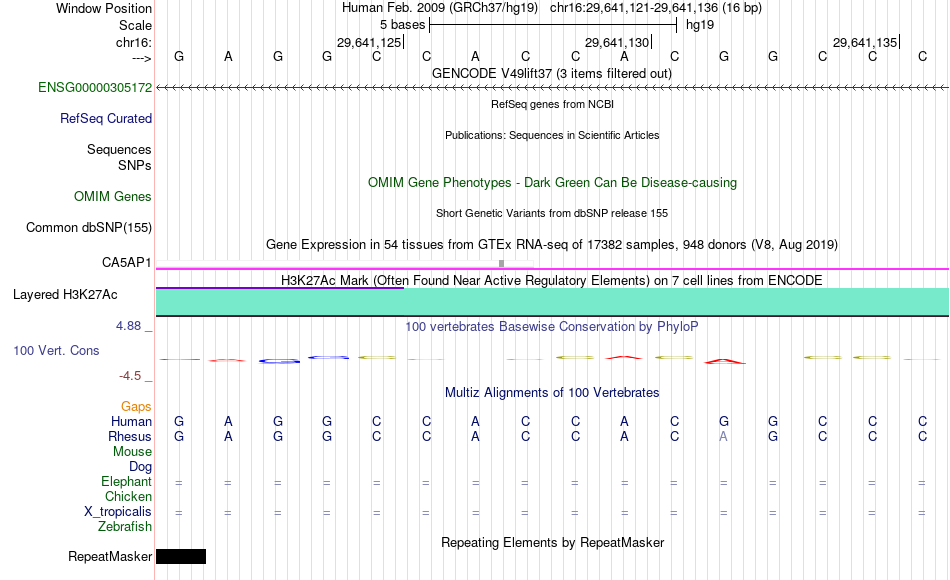
Task: Click the SNPs track label
Action: coord(135,165)
